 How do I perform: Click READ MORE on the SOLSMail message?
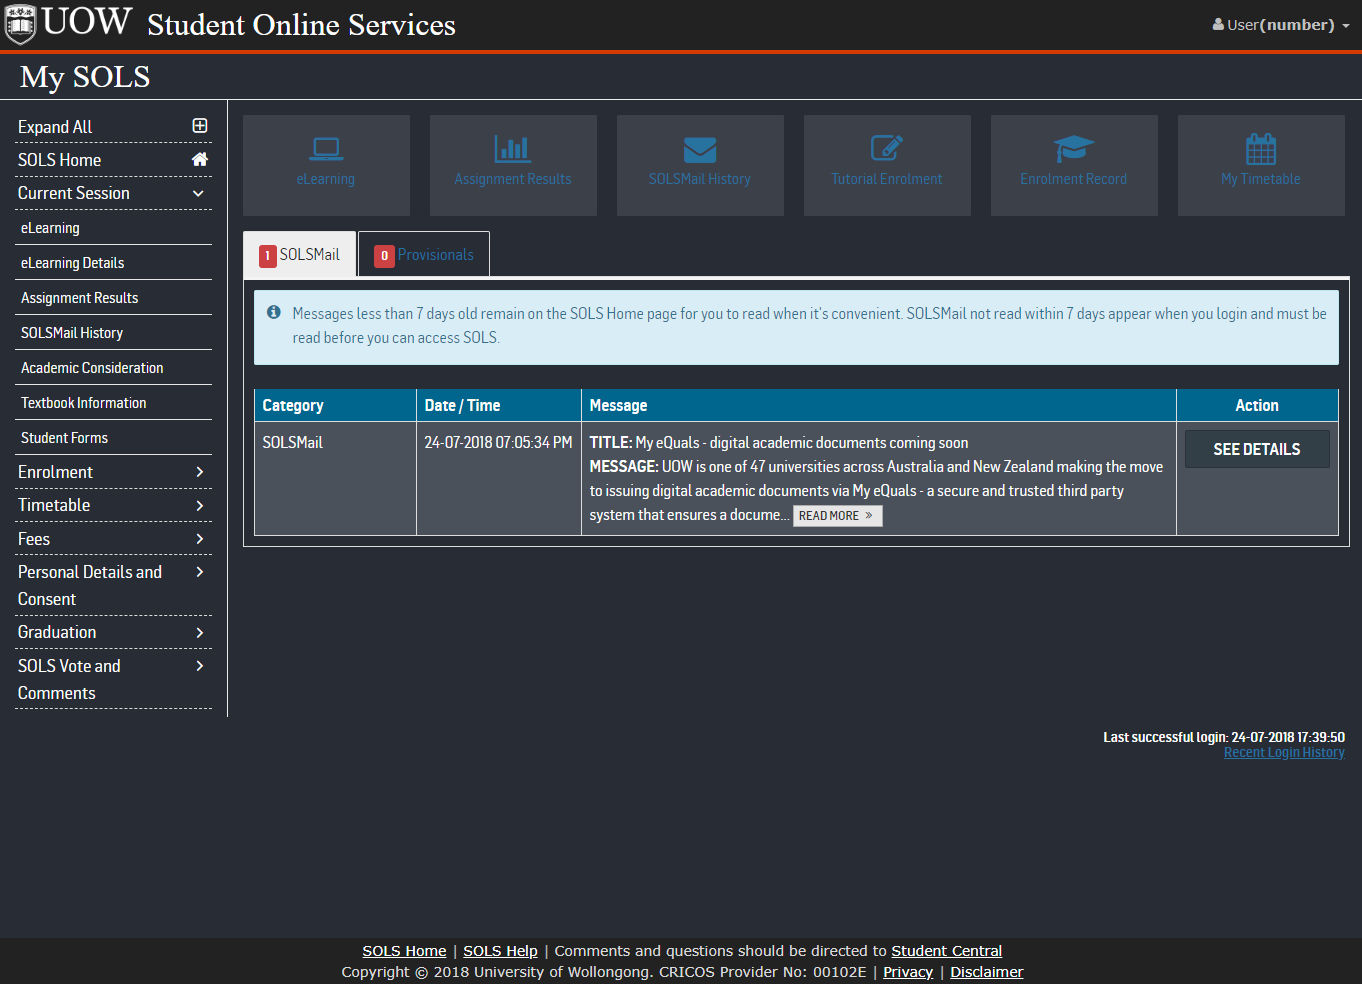(837, 515)
